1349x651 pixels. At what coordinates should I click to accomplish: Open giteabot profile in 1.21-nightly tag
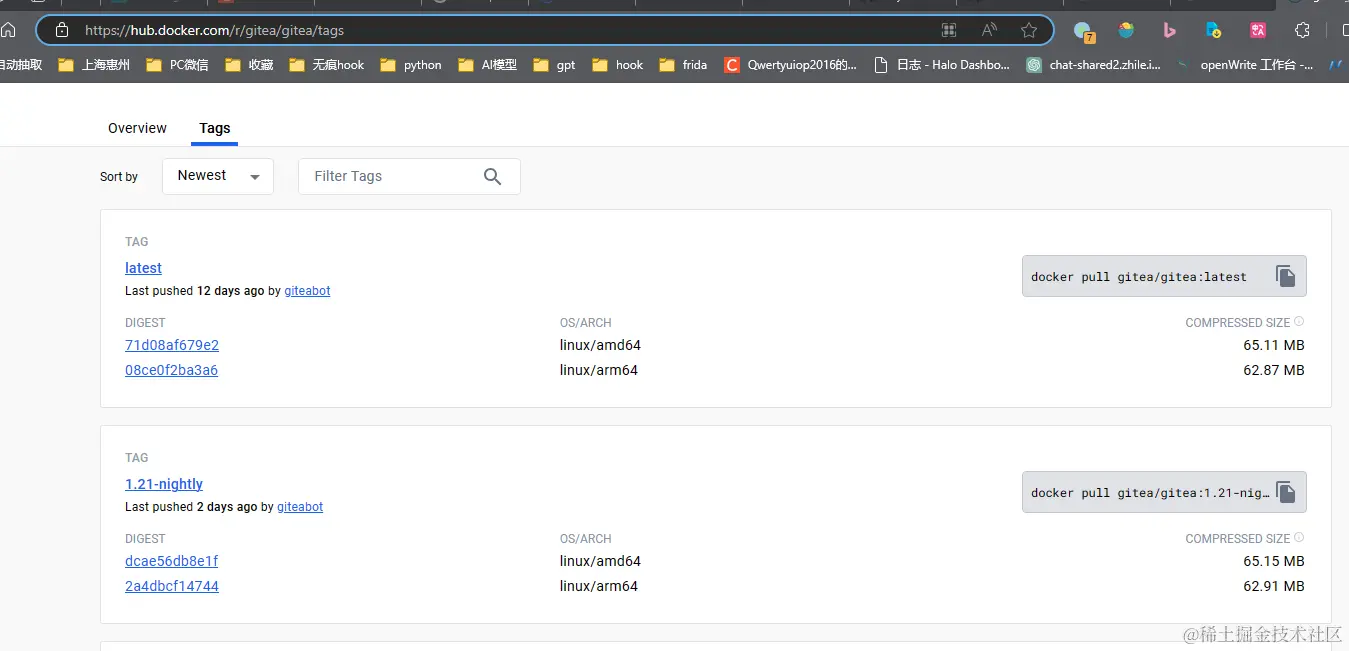(x=300, y=507)
